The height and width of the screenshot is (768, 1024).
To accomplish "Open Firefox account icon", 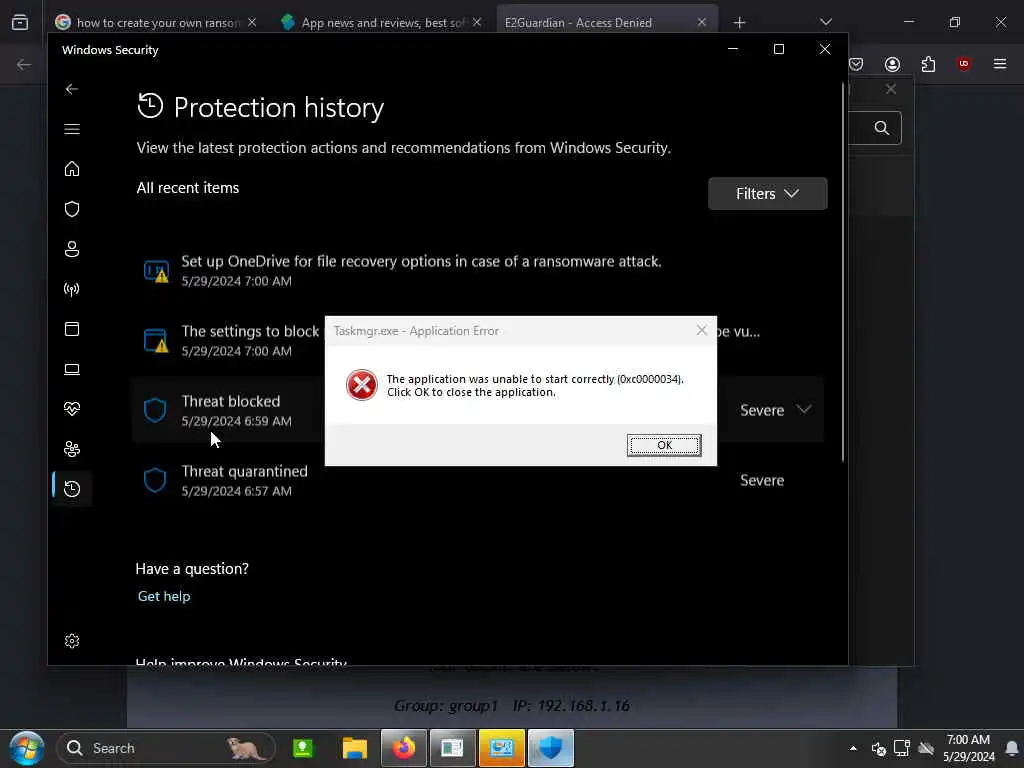I will click(892, 64).
